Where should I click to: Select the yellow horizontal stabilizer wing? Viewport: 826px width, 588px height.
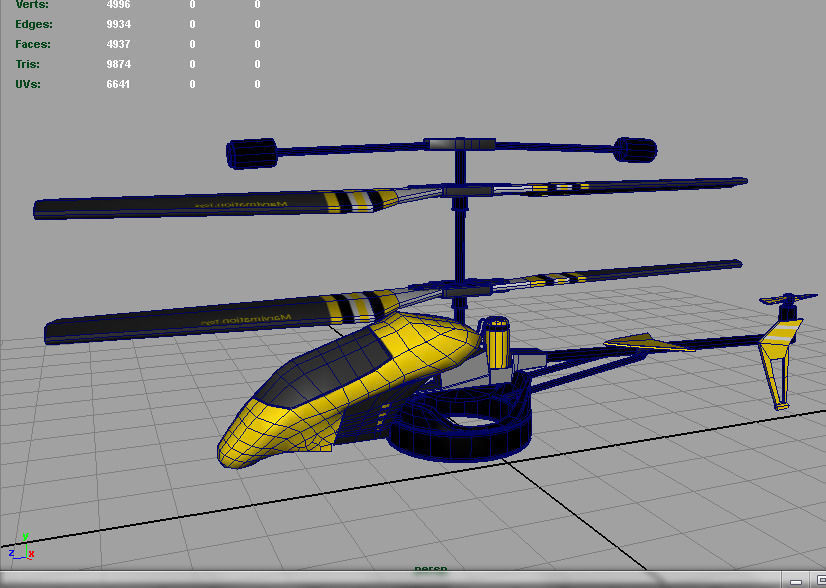(x=647, y=342)
